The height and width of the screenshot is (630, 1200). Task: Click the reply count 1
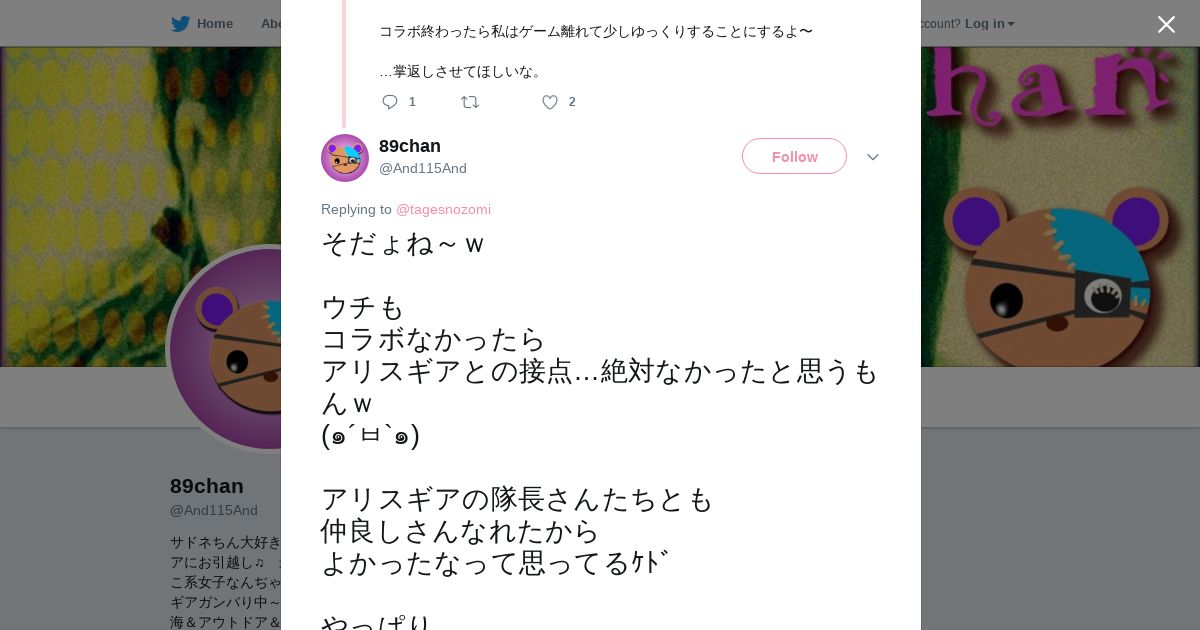click(x=412, y=102)
